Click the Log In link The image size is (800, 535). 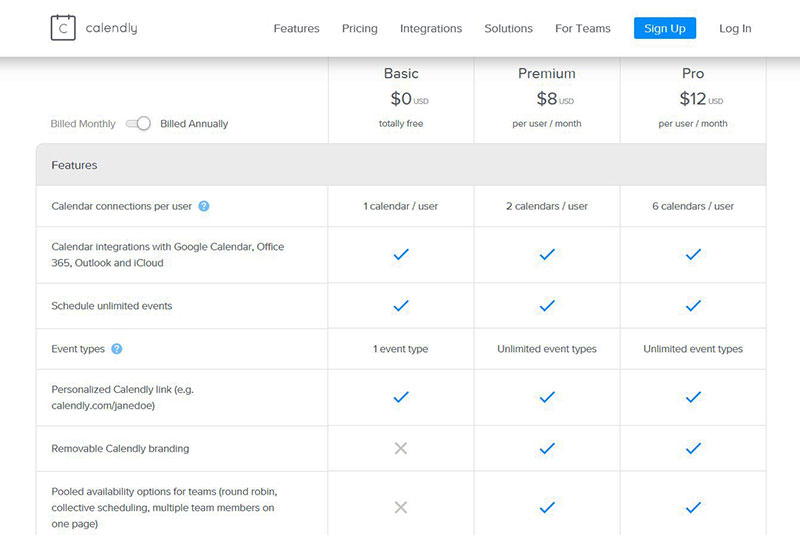pos(735,29)
